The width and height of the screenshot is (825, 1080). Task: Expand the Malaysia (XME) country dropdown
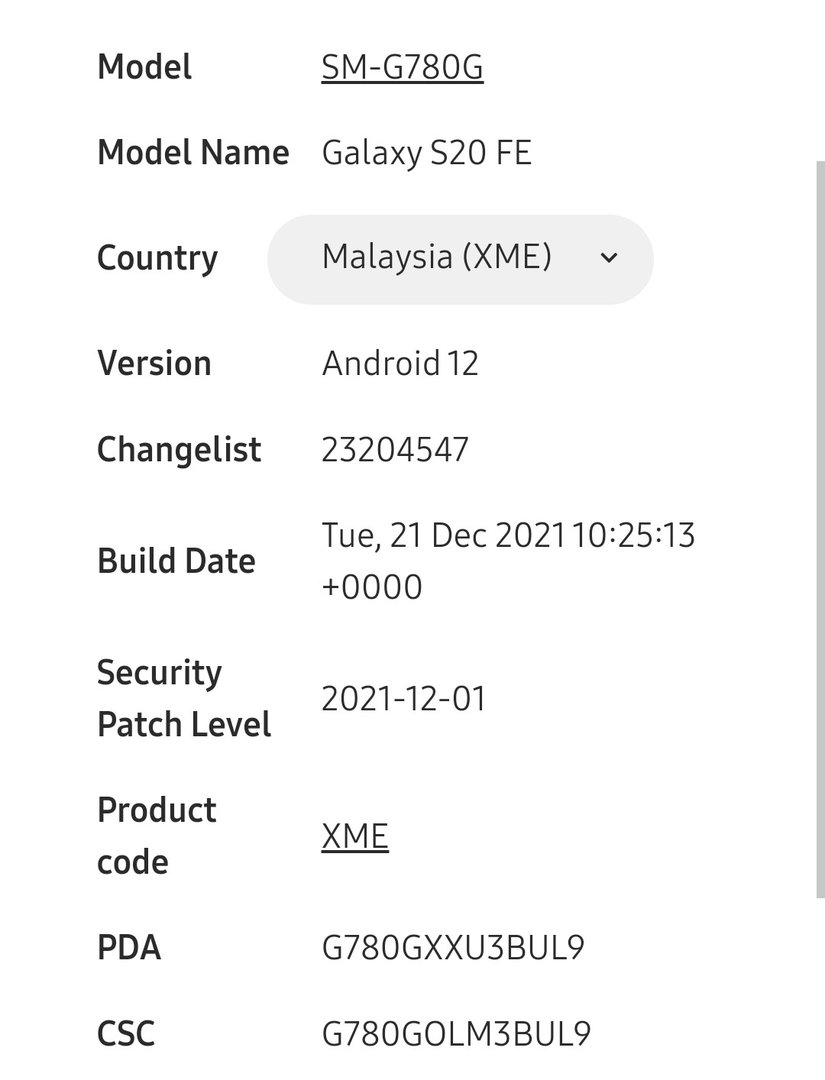point(460,259)
